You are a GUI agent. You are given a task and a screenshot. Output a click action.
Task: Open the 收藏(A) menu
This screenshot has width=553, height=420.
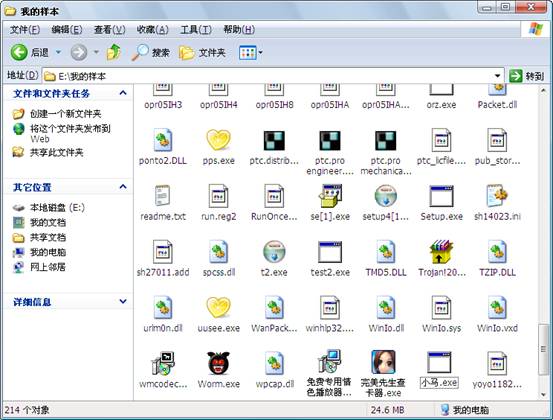click(x=152, y=30)
